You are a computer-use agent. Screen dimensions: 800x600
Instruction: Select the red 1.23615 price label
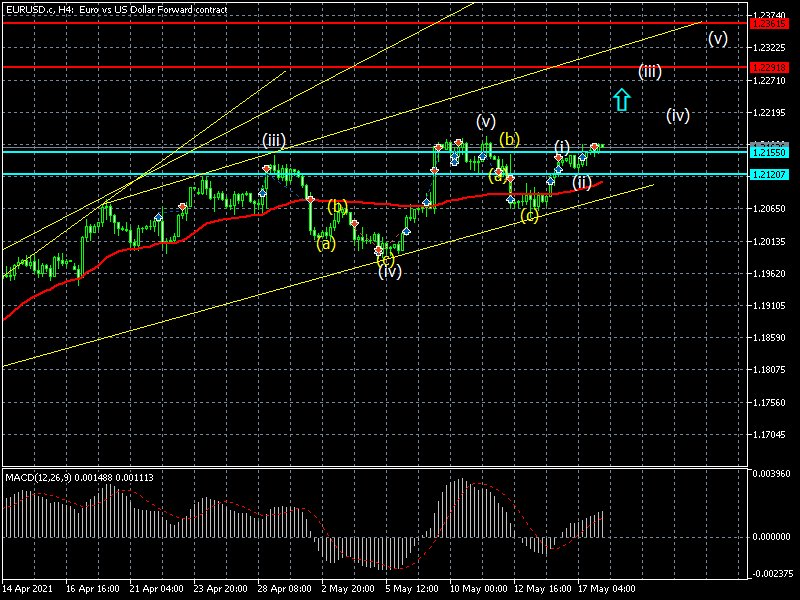pos(769,23)
